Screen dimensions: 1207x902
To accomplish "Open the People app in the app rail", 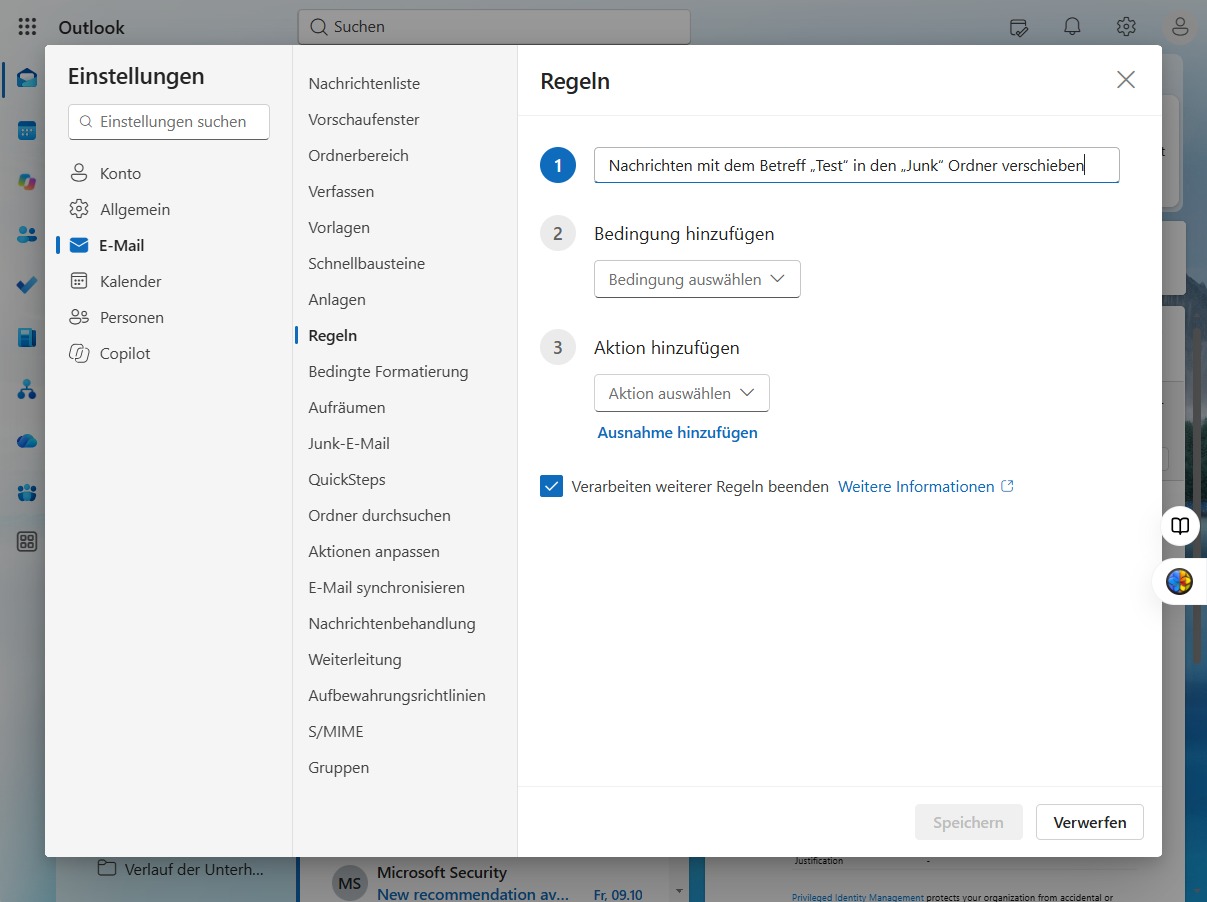I will pos(27,234).
